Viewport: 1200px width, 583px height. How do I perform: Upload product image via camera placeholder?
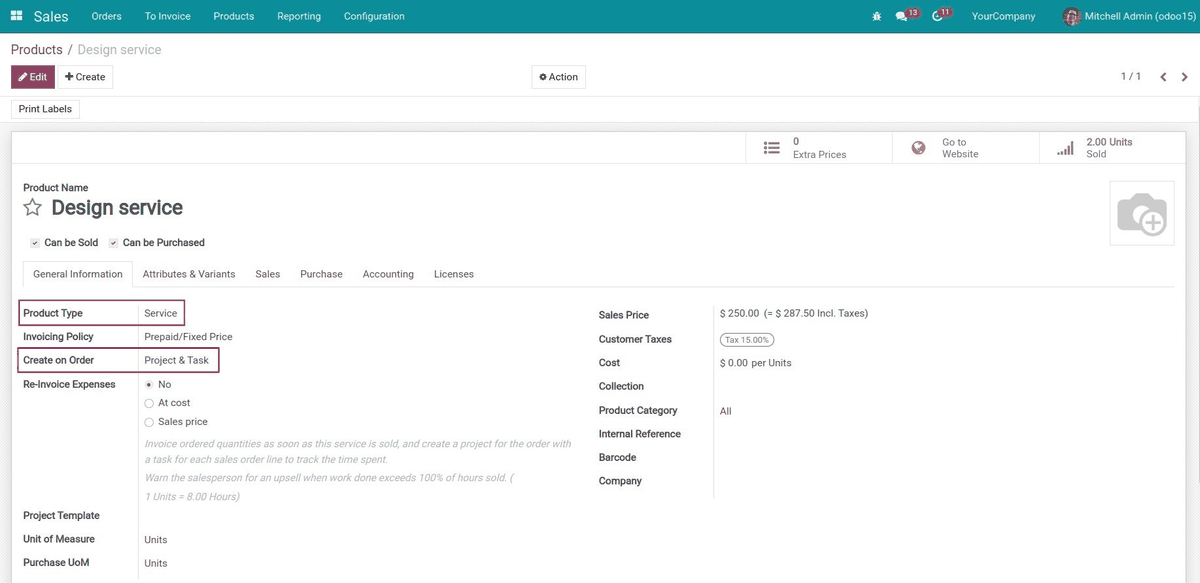point(1142,213)
